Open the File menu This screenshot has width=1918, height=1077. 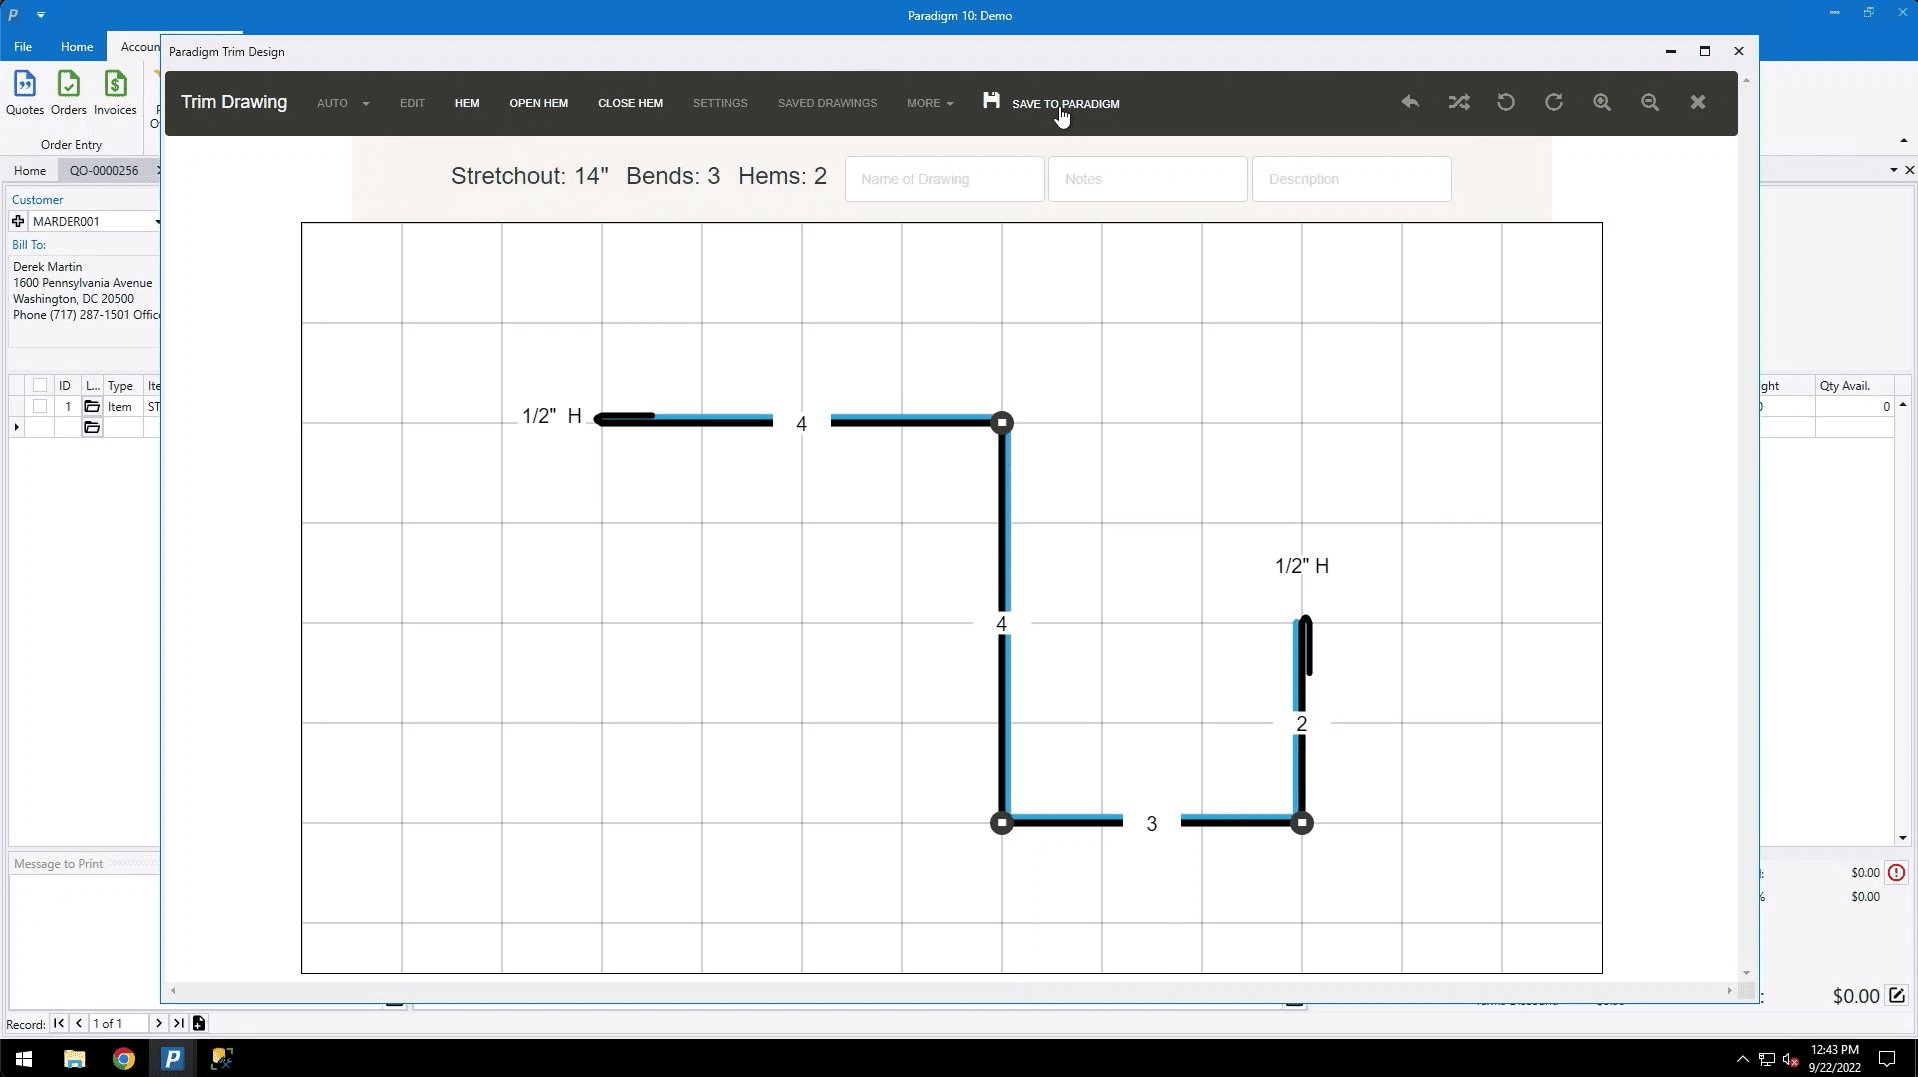coord(23,47)
